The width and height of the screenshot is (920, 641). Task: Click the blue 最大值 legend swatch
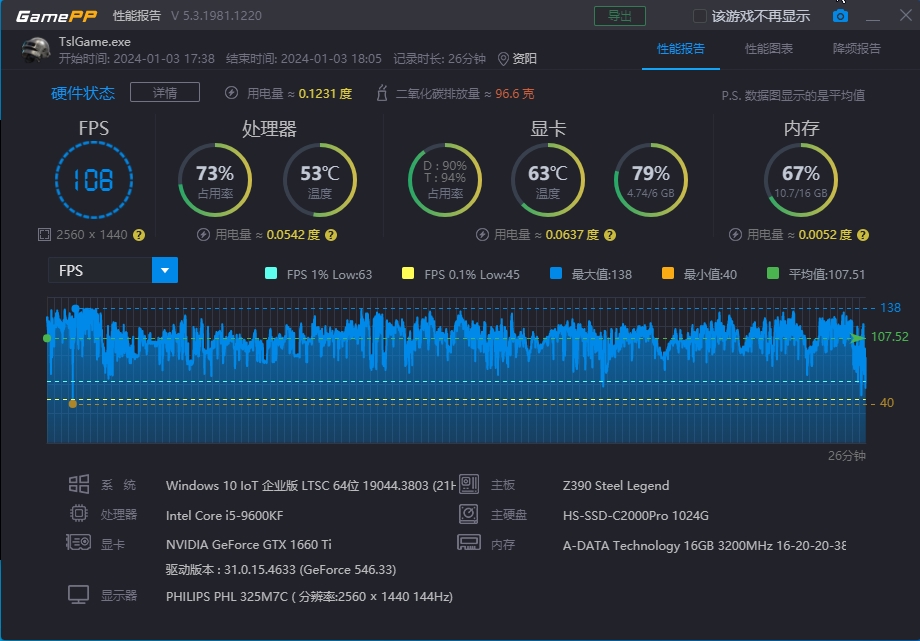(556, 273)
